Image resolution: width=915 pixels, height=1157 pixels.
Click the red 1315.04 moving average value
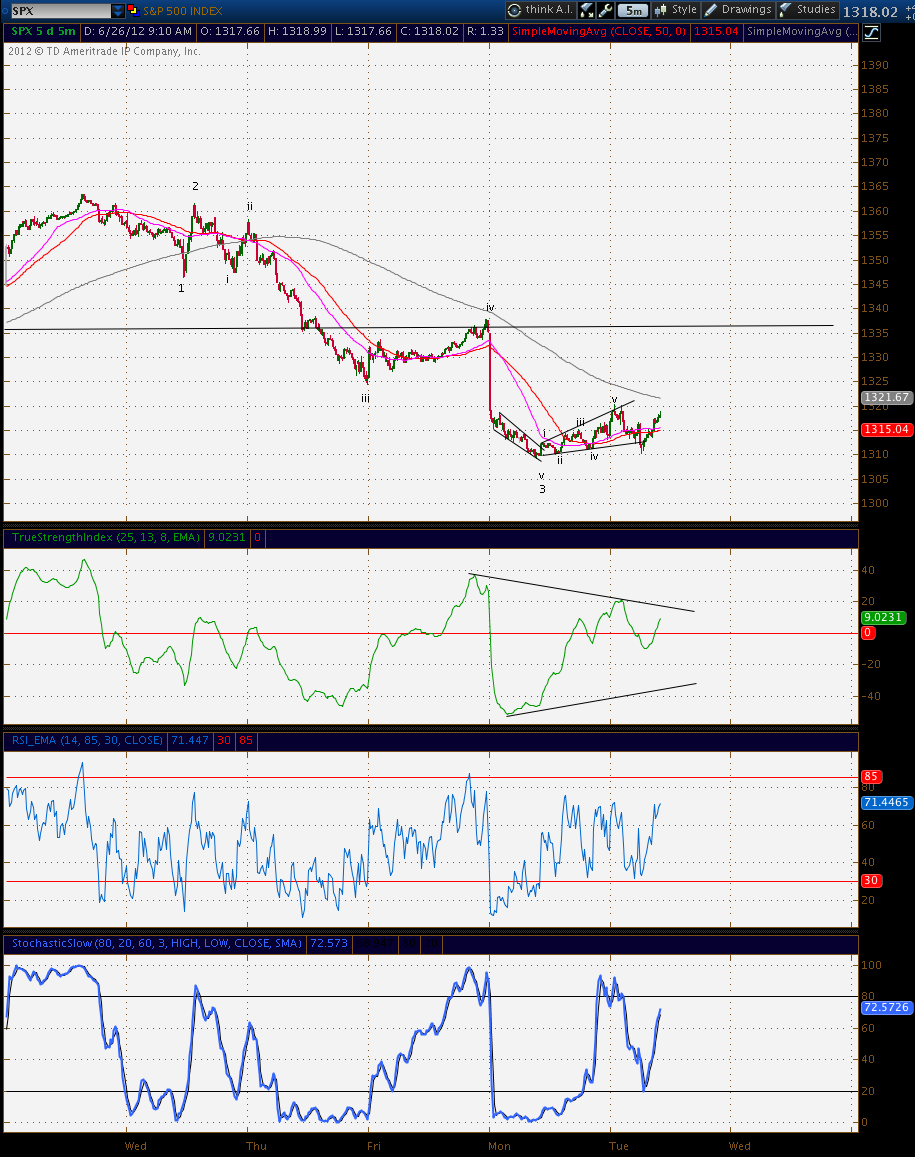click(716, 32)
